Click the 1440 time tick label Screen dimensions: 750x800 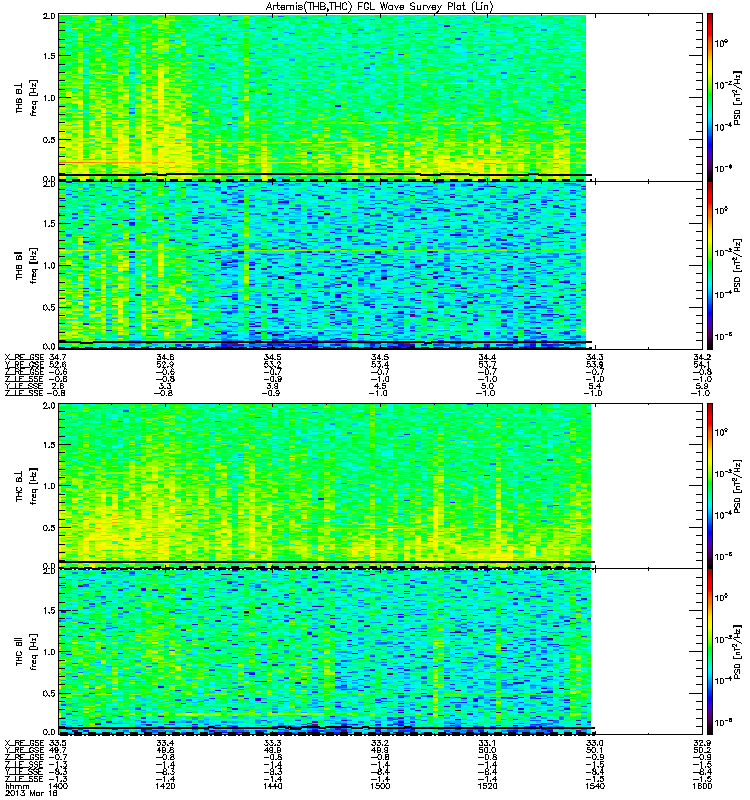[272, 786]
